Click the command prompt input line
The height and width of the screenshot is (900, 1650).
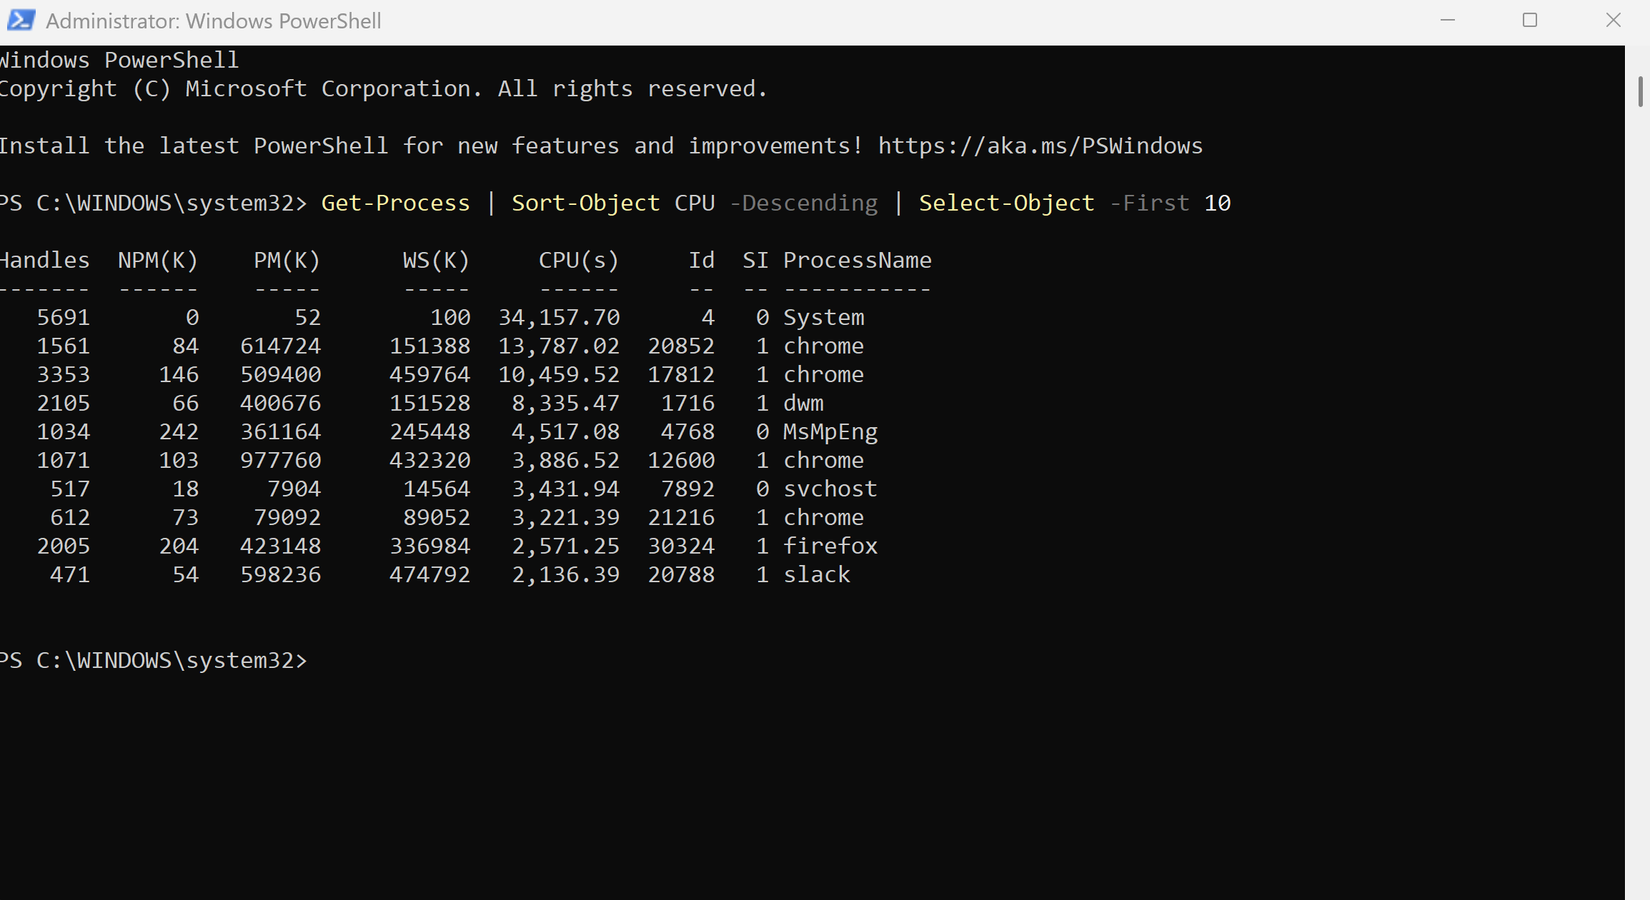(340, 660)
